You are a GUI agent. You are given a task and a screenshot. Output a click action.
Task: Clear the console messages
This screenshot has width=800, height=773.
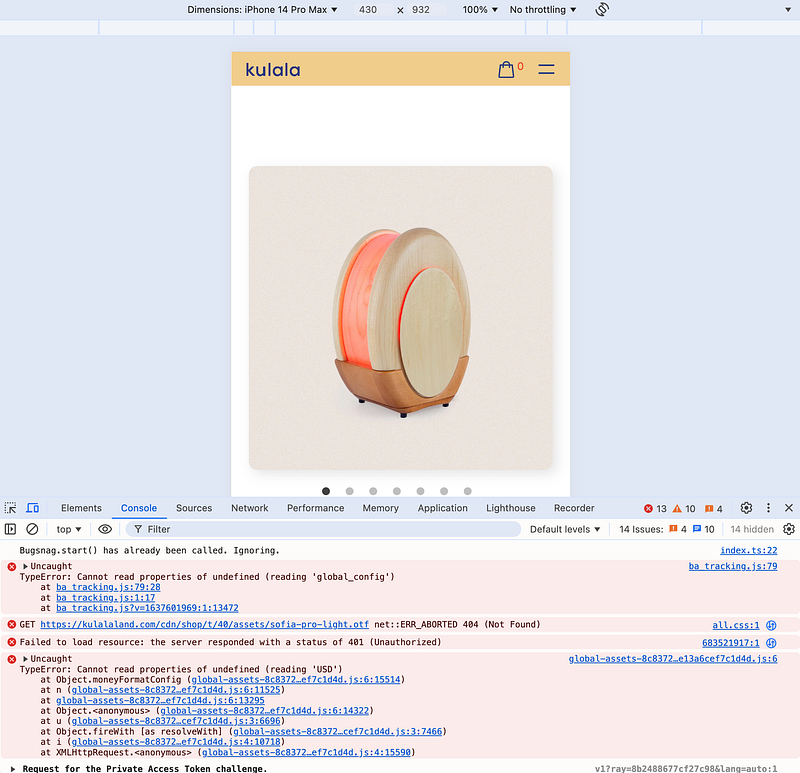tap(33, 529)
